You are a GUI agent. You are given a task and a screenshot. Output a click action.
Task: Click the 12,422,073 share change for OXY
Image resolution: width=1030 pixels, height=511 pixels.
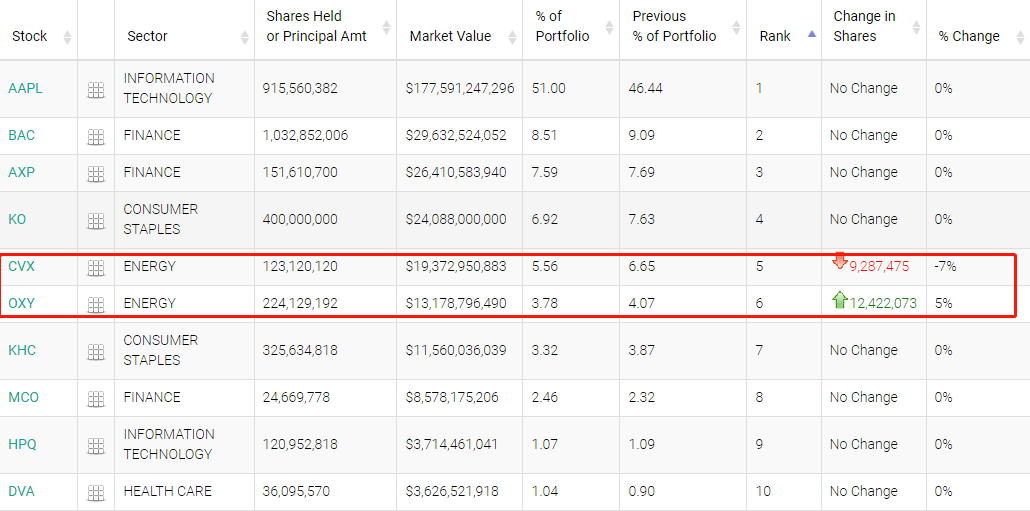(x=883, y=303)
